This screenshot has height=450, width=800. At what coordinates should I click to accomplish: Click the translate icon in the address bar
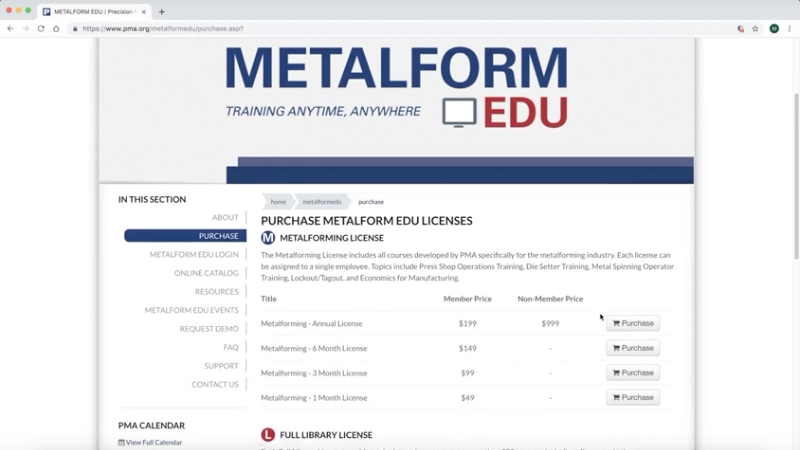point(740,28)
